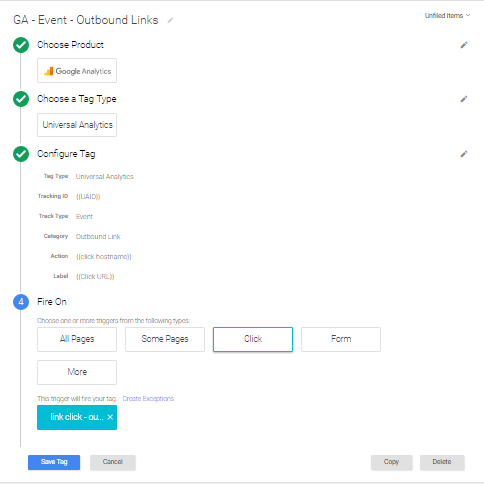
Task: Click the Track Type label
Action: 53,216
